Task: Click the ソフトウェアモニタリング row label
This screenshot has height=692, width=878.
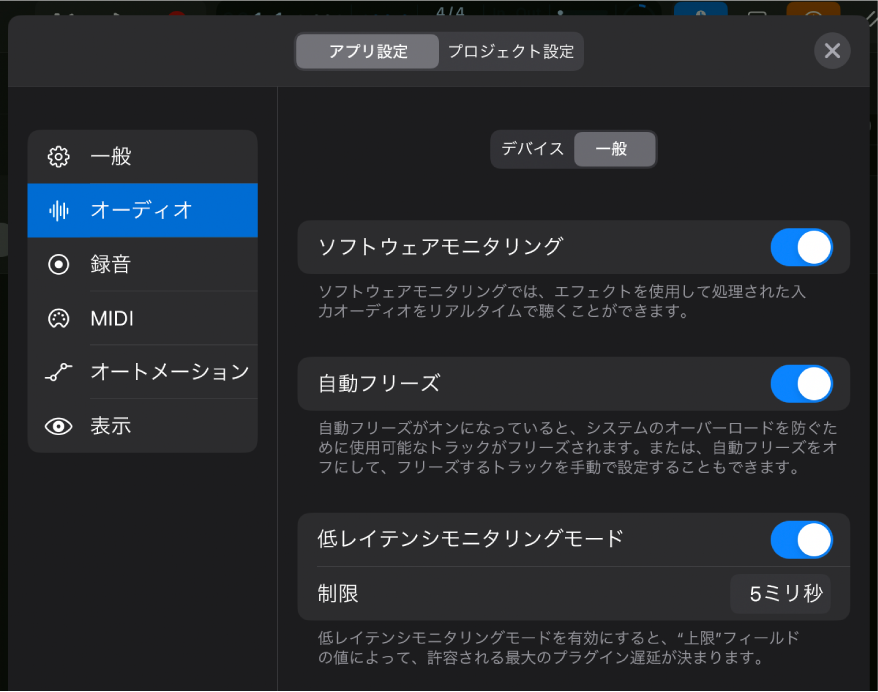Action: (440, 247)
